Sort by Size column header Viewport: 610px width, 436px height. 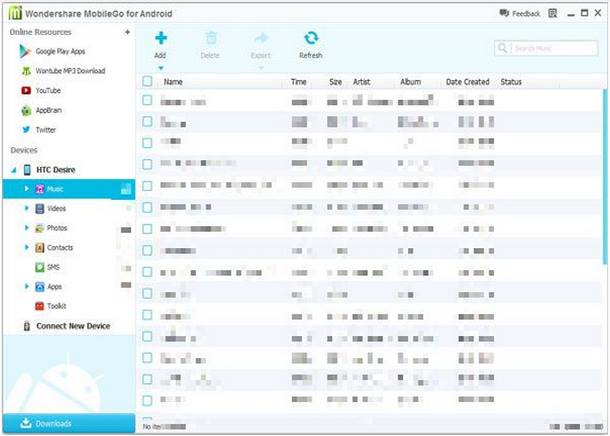pos(335,82)
